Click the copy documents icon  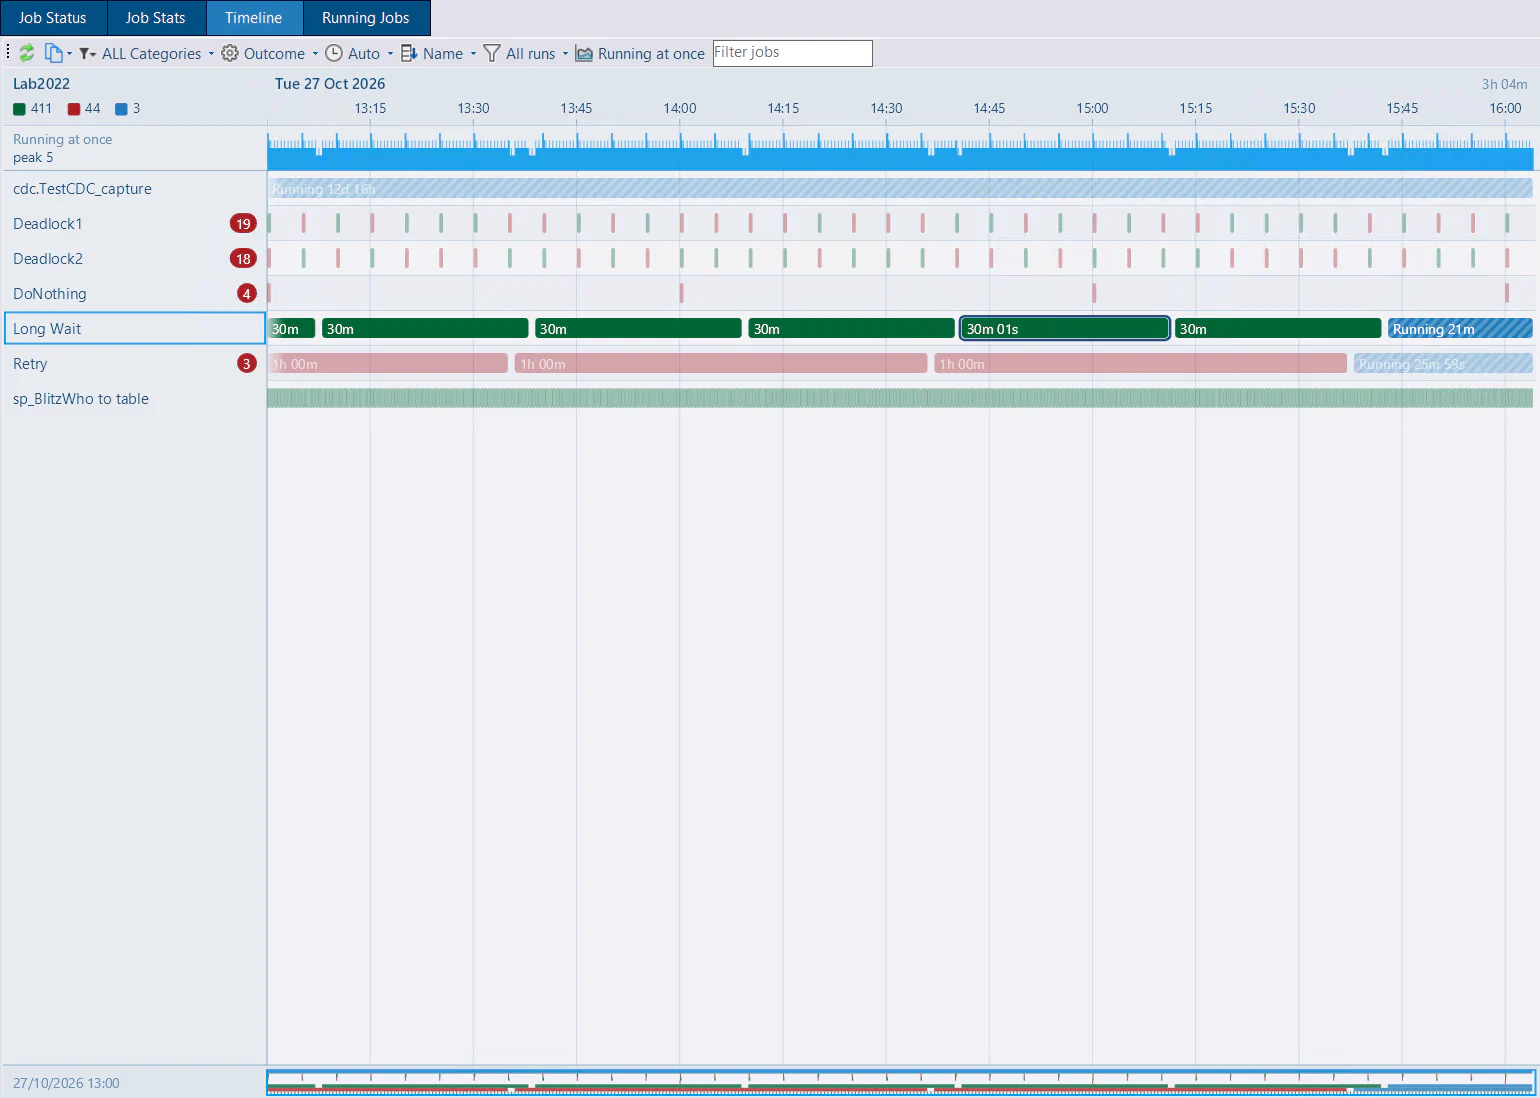tap(53, 53)
